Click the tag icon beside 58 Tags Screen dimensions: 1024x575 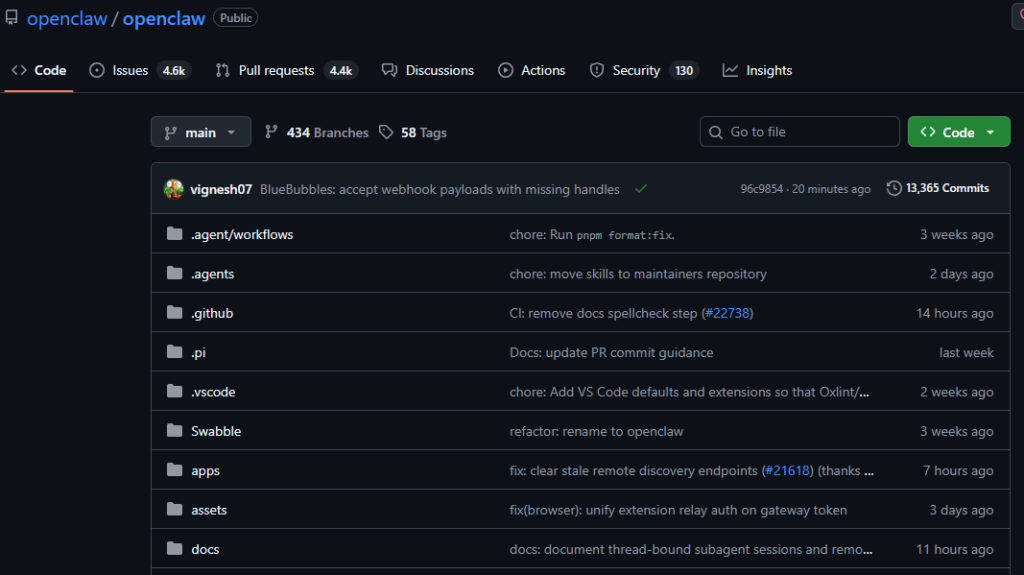[386, 132]
